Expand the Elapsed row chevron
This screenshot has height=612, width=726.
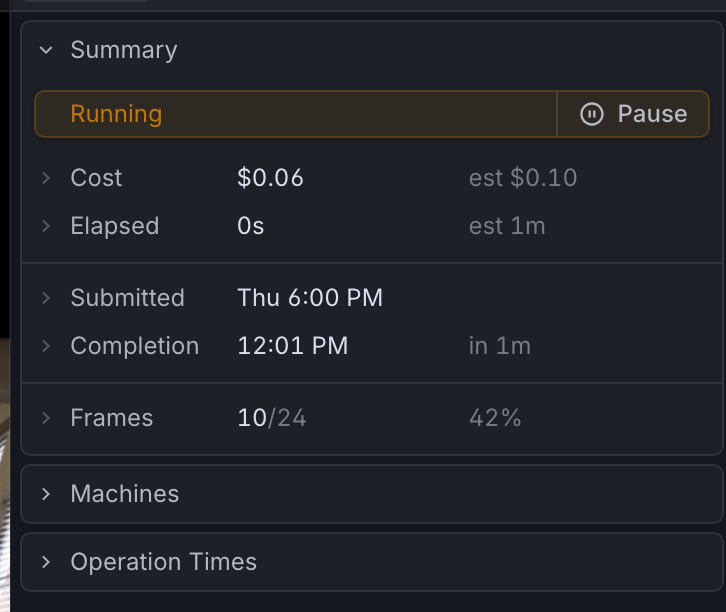coord(46,226)
